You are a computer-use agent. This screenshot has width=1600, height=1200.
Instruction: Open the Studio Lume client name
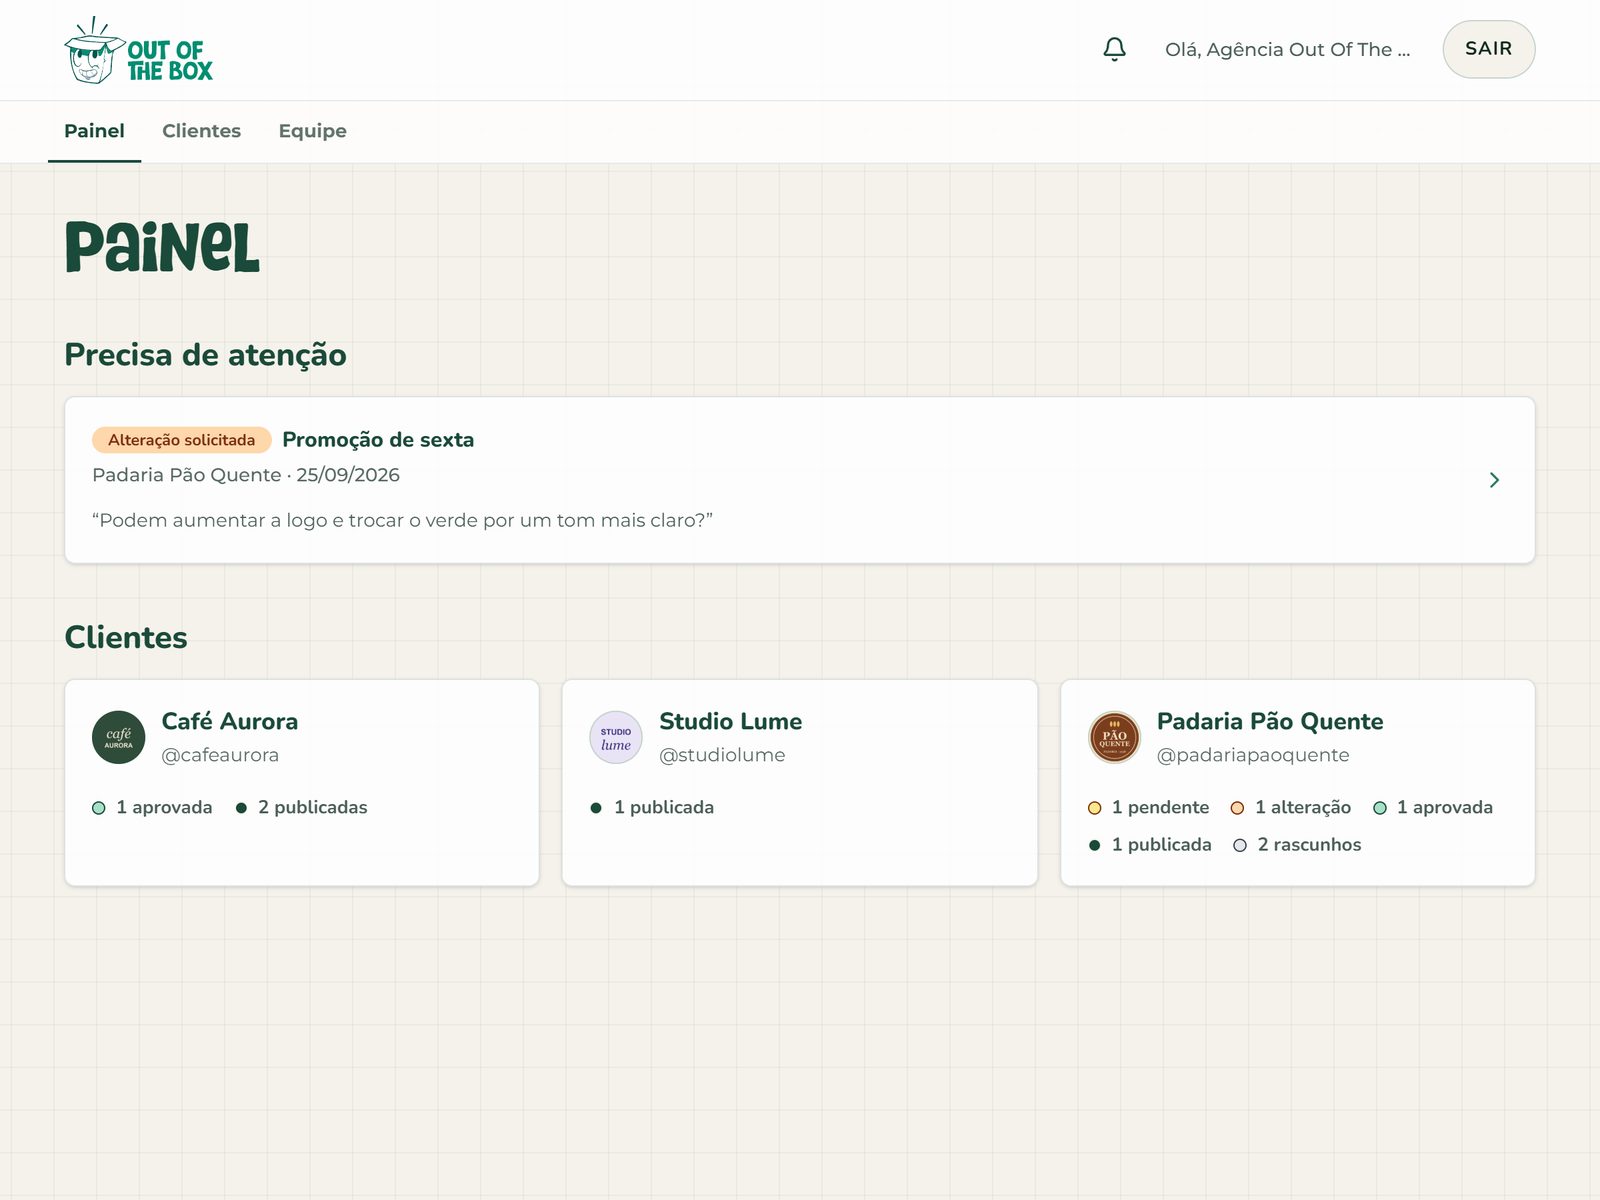tap(730, 721)
